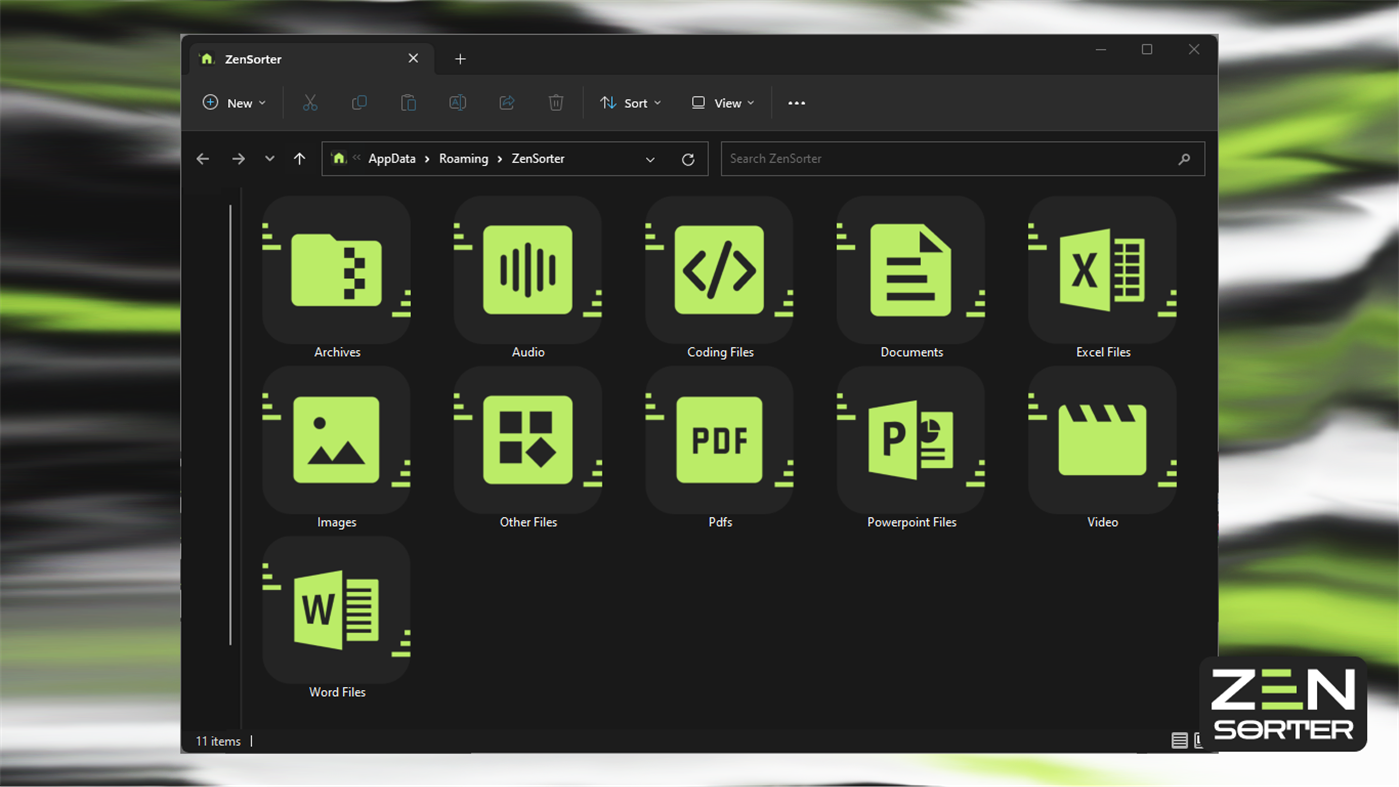Switch to large icons layout in status bar
1399x787 pixels.
(x=1200, y=740)
